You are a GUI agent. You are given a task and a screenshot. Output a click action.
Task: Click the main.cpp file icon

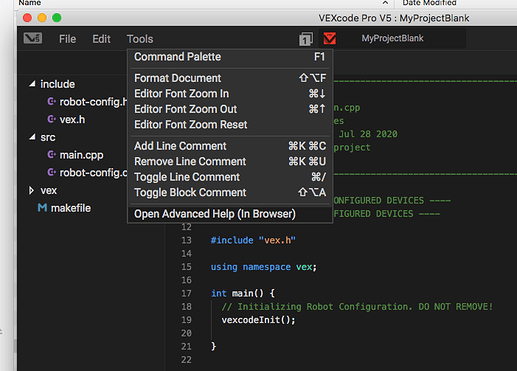pos(51,155)
